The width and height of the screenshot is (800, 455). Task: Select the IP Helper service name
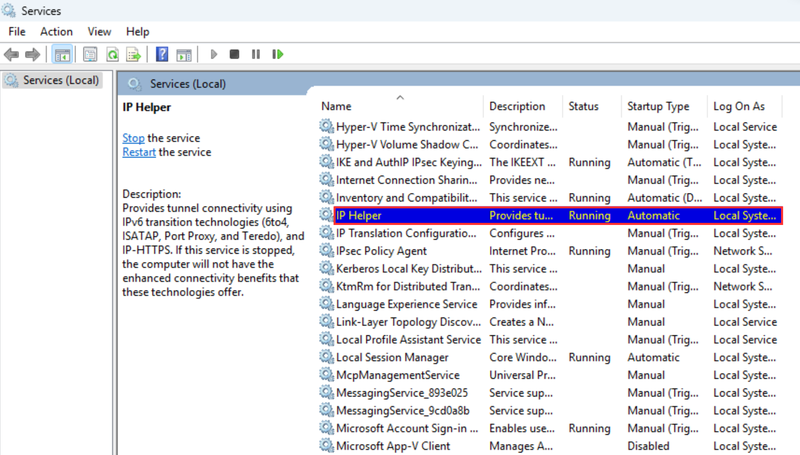359,215
